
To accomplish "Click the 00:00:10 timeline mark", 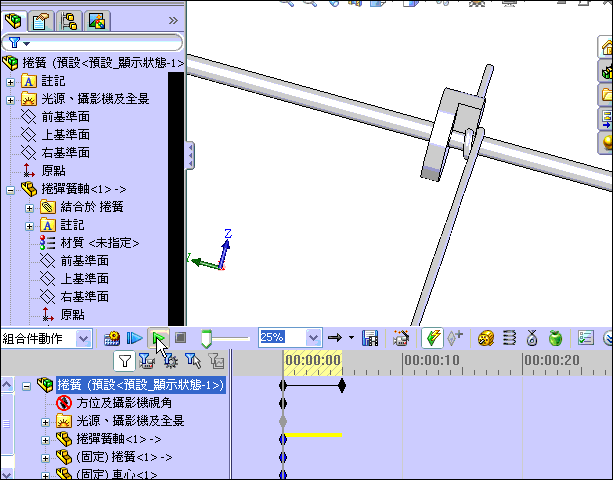I will 432,360.
